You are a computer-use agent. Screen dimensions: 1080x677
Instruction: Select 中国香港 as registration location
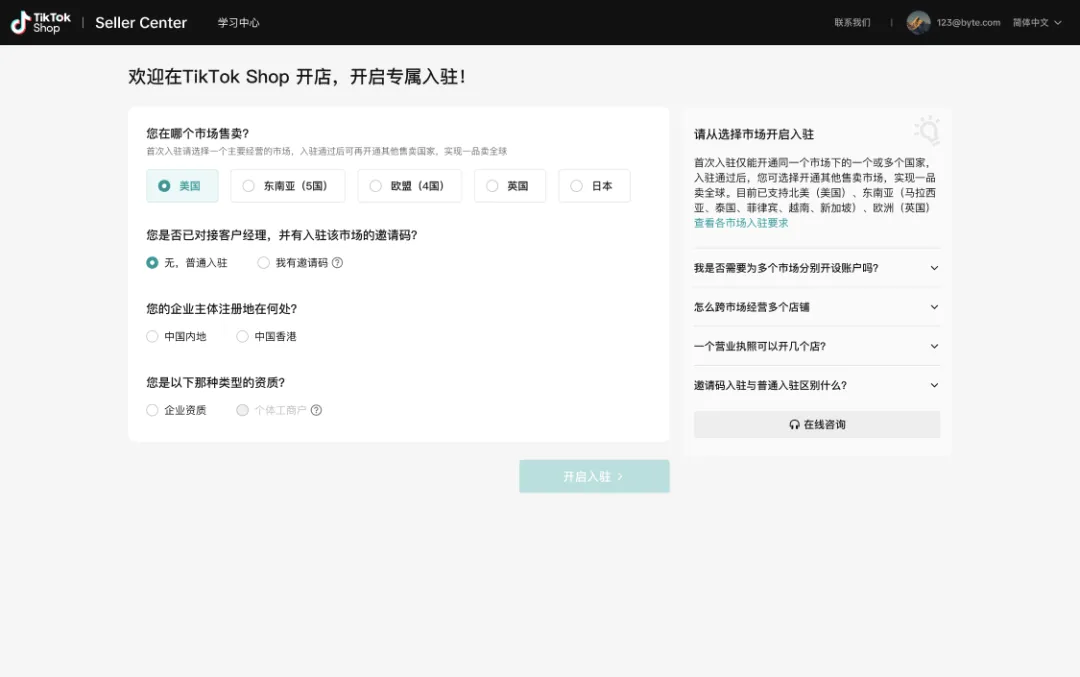pos(267,336)
